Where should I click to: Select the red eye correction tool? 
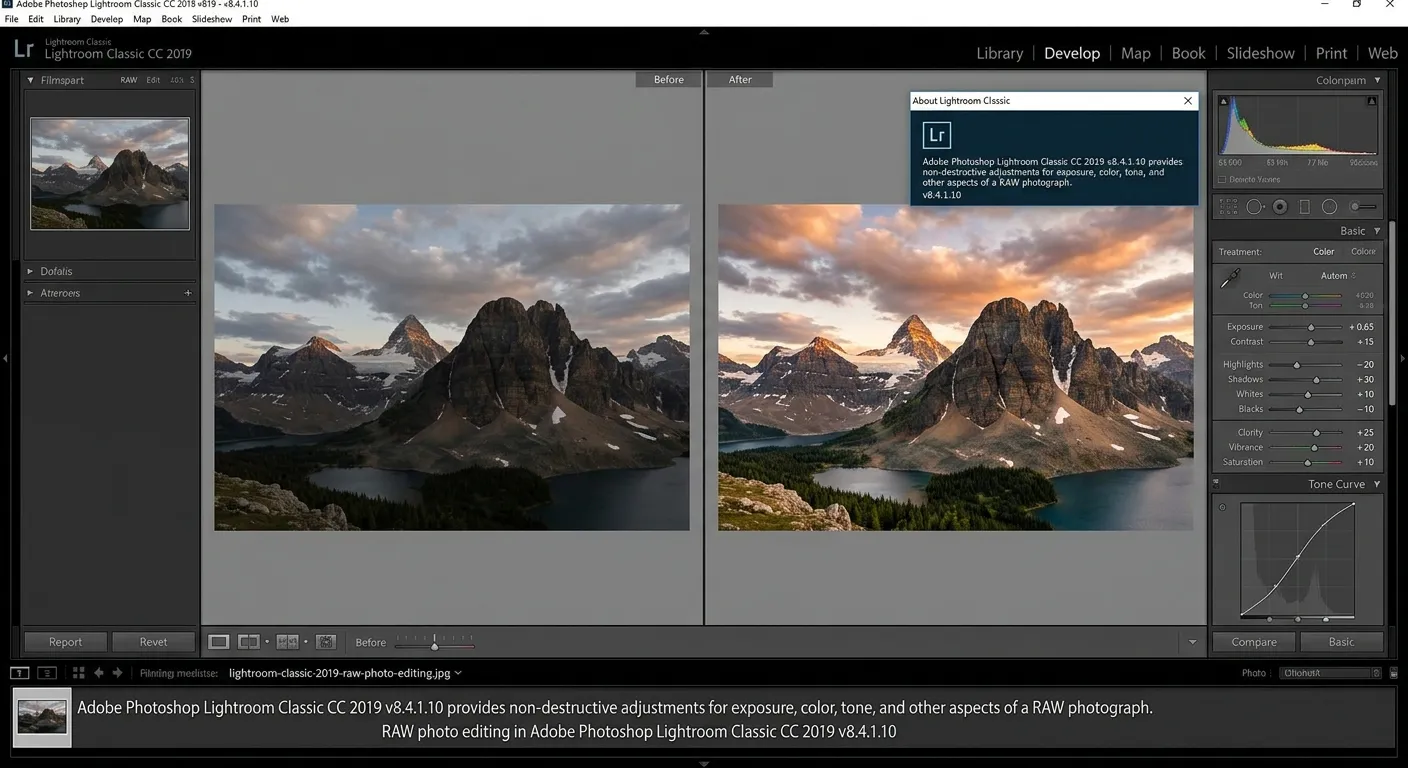coord(1280,207)
